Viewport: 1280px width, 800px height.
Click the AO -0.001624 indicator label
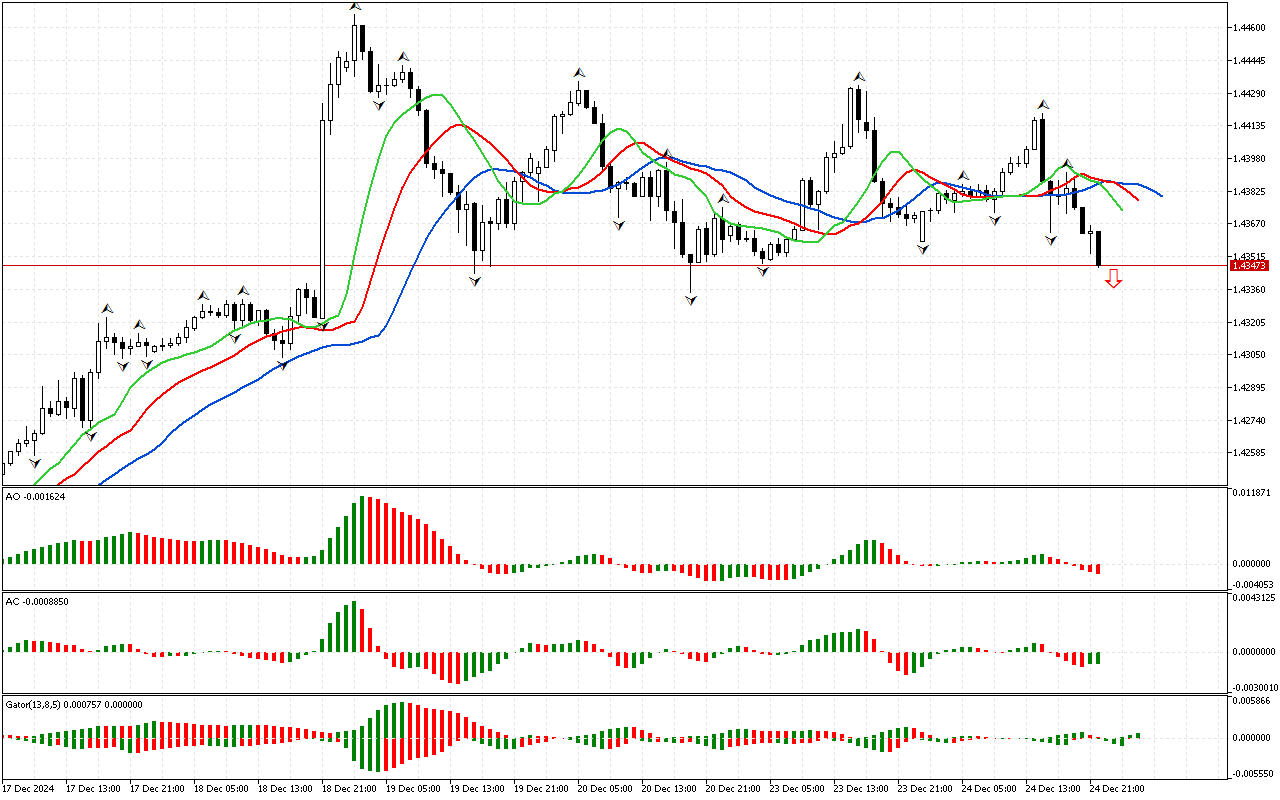pyautogui.click(x=35, y=497)
